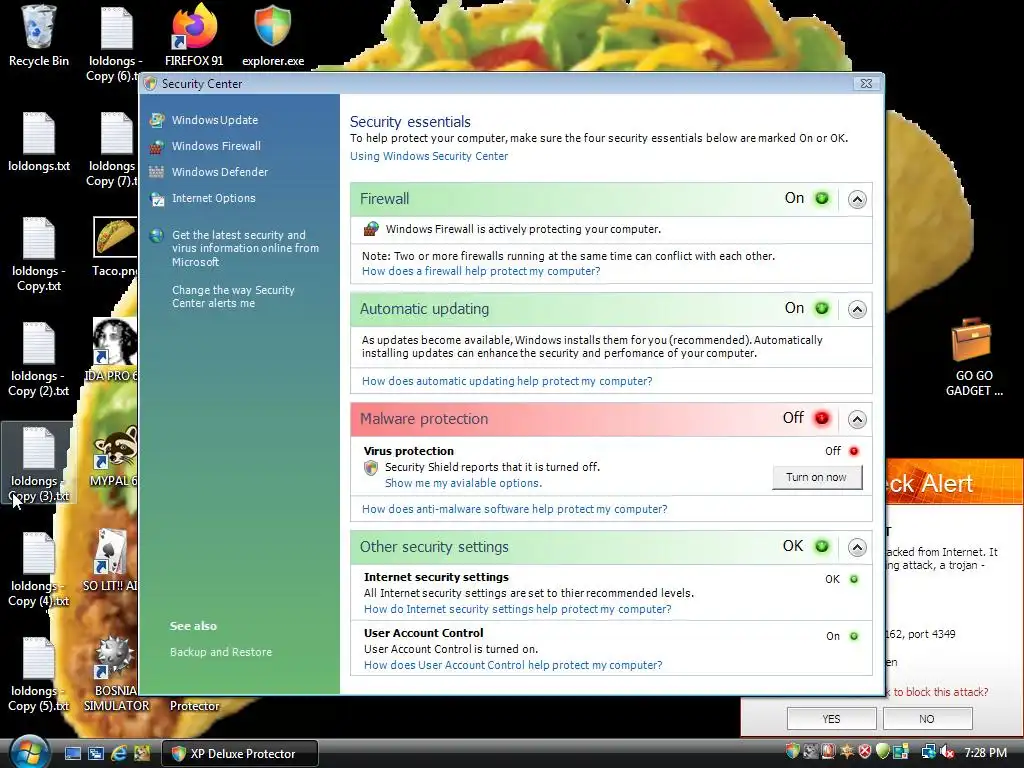Open How does User Account Control help link
This screenshot has height=768, width=1024.
pyautogui.click(x=513, y=665)
